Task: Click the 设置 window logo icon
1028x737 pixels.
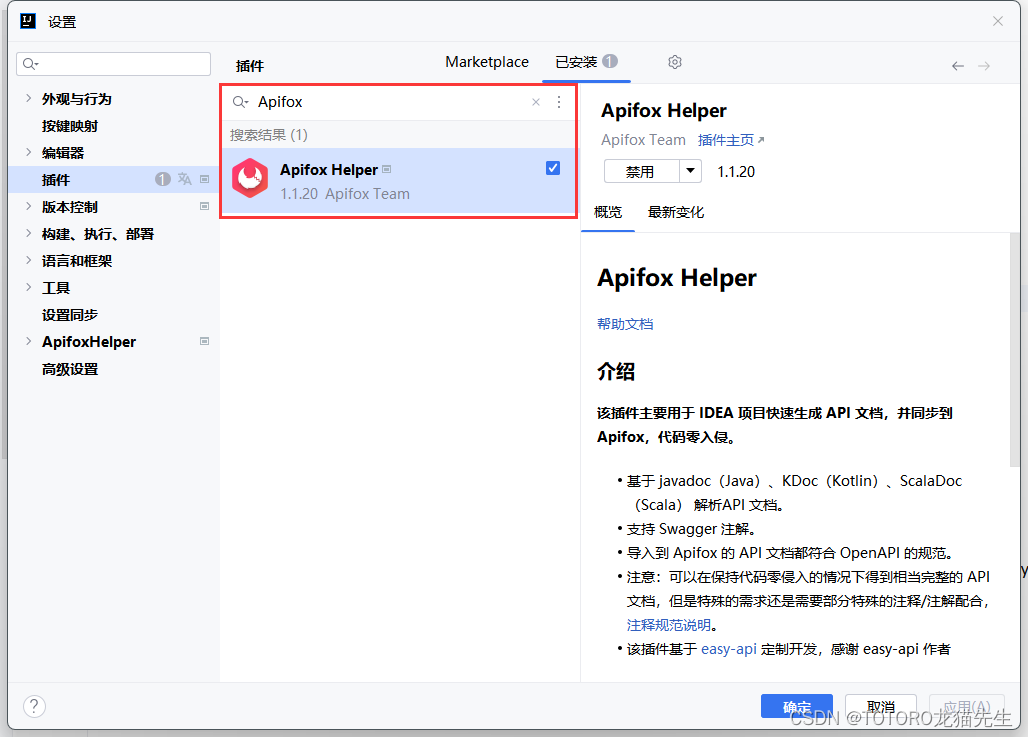Action: 27,20
